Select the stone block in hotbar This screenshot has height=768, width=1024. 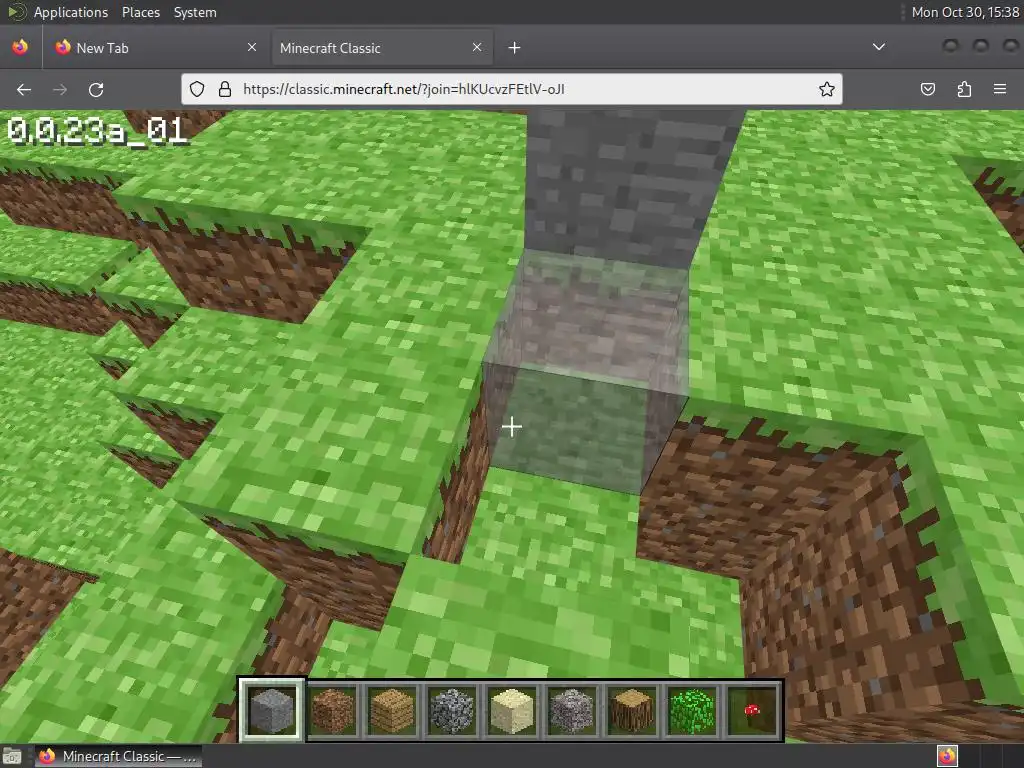click(272, 710)
